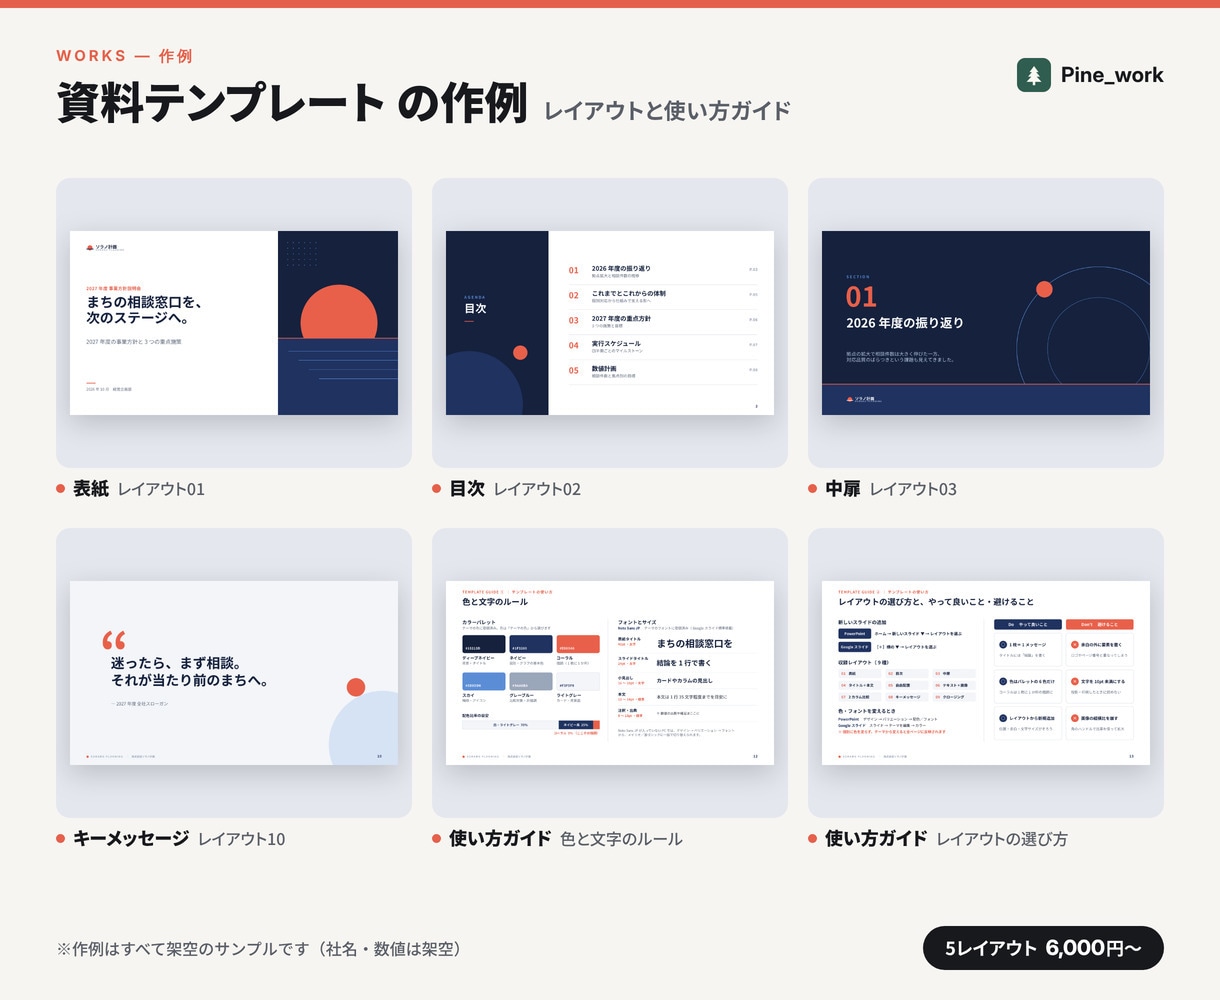
Task: Click the ソラノ計画 footer logo on 中扉 slide
Action: pyautogui.click(x=862, y=399)
